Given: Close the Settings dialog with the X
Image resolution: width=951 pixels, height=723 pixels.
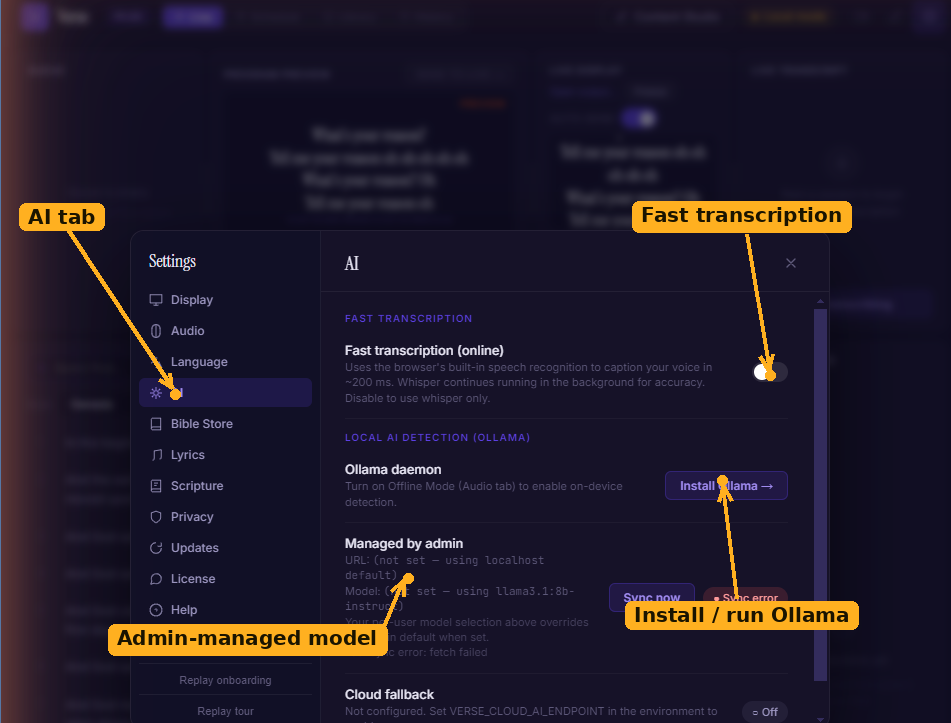Looking at the screenshot, I should pyautogui.click(x=791, y=263).
